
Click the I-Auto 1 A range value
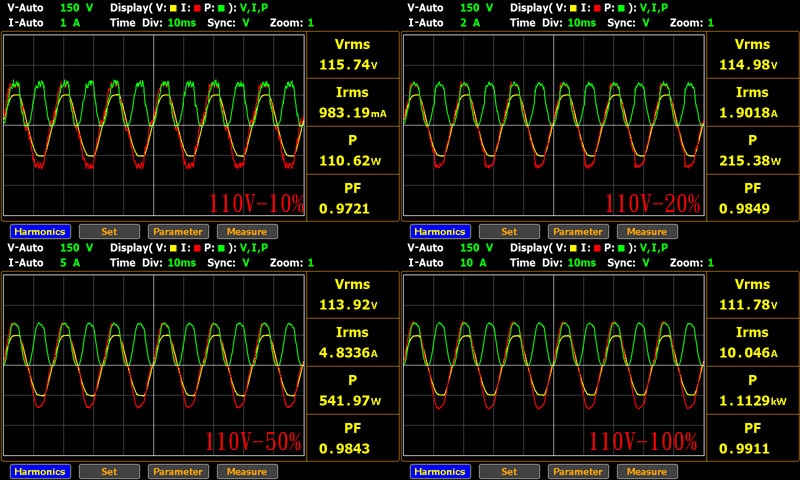[x=70, y=23]
